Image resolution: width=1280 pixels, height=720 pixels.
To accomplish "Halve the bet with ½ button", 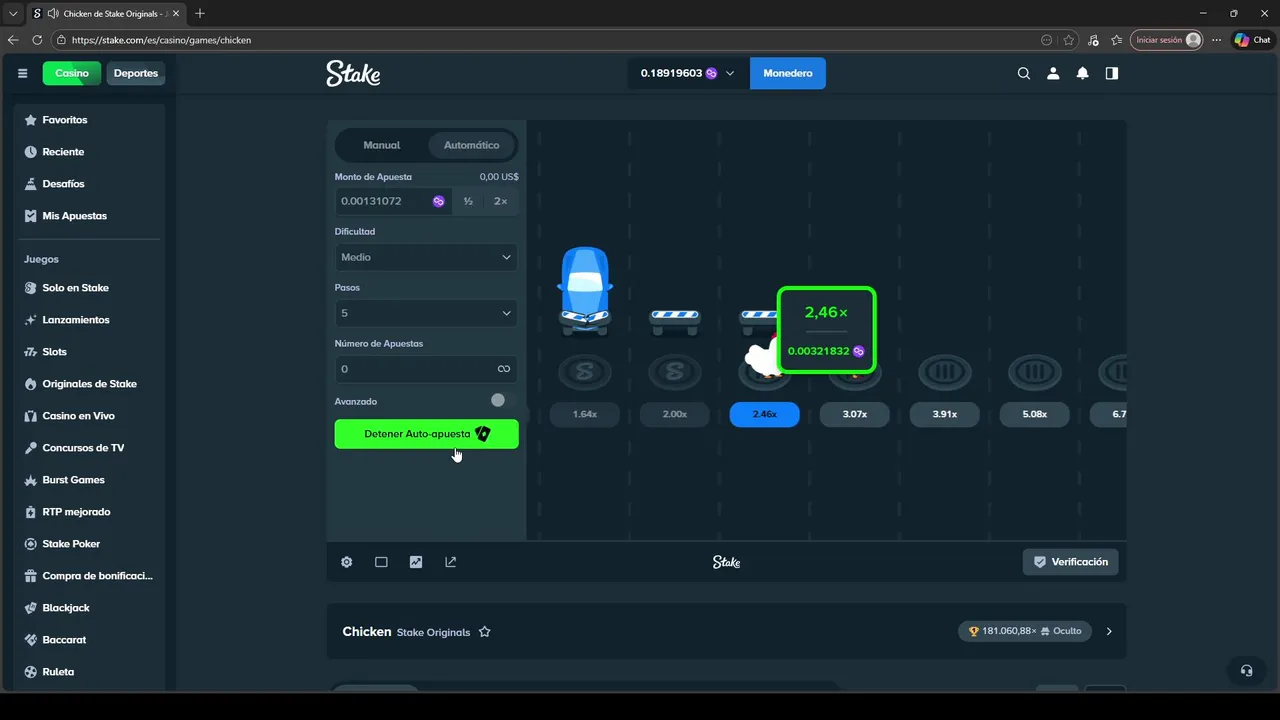I will pyautogui.click(x=468, y=201).
